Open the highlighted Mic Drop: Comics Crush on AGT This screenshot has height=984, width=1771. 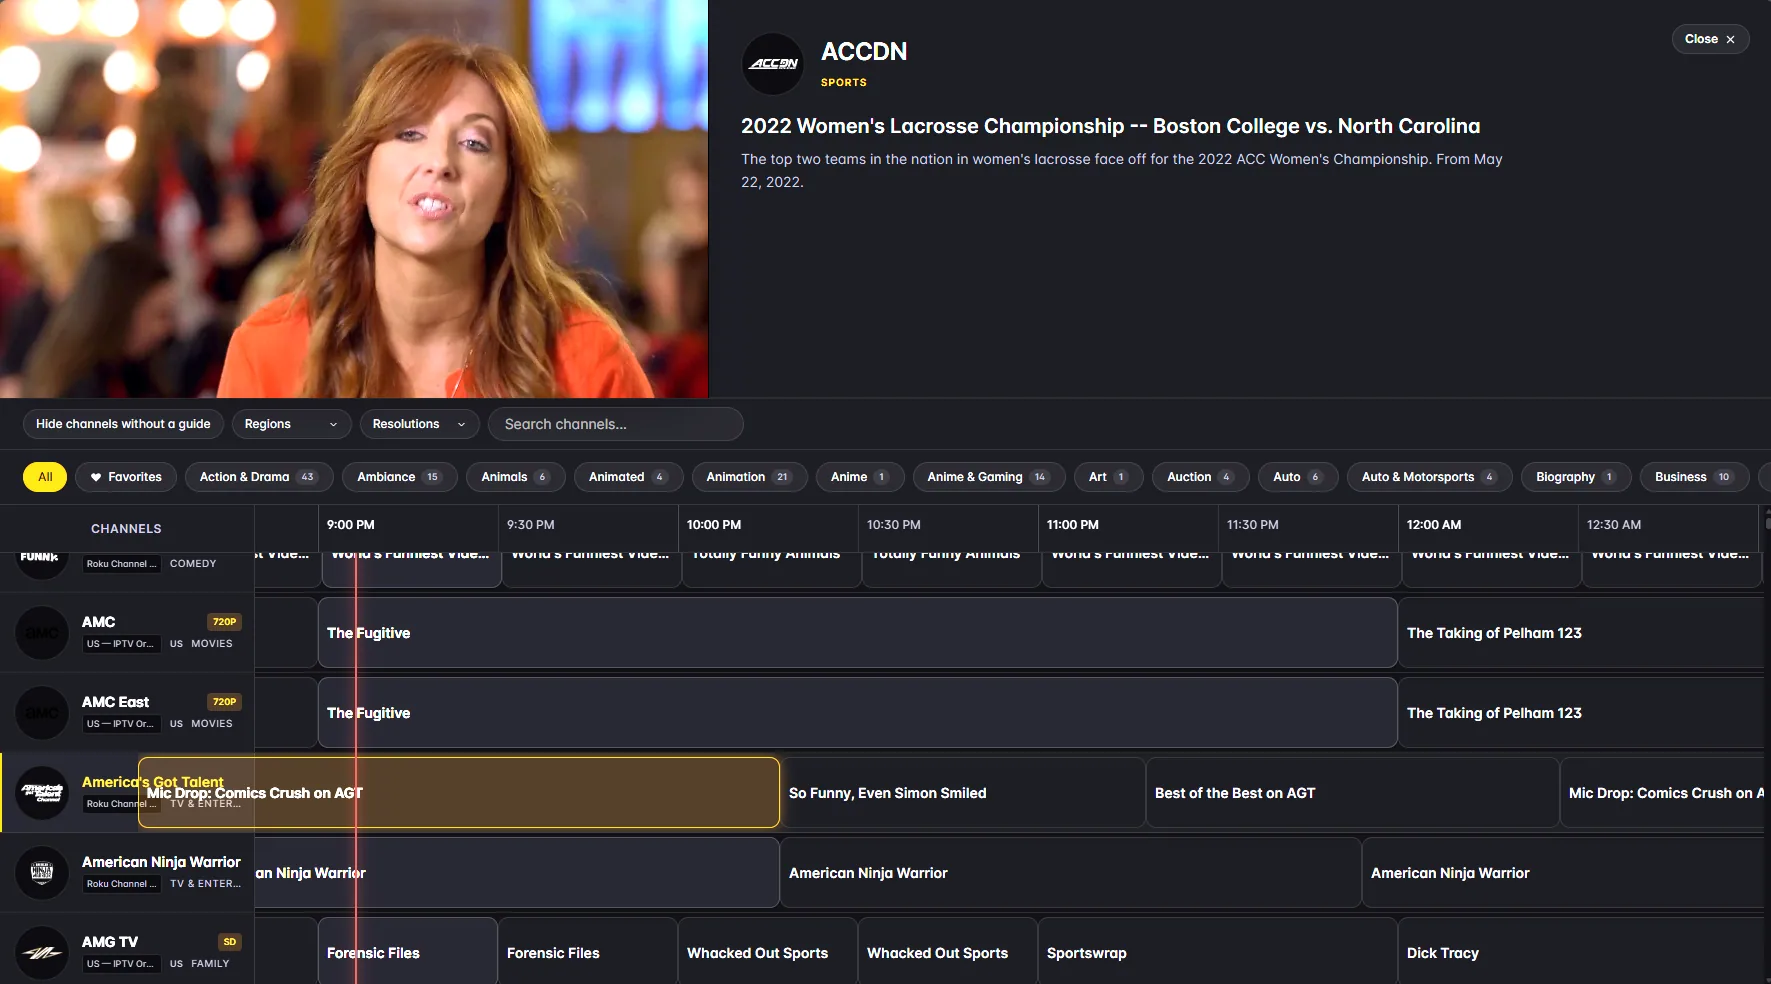click(x=459, y=793)
